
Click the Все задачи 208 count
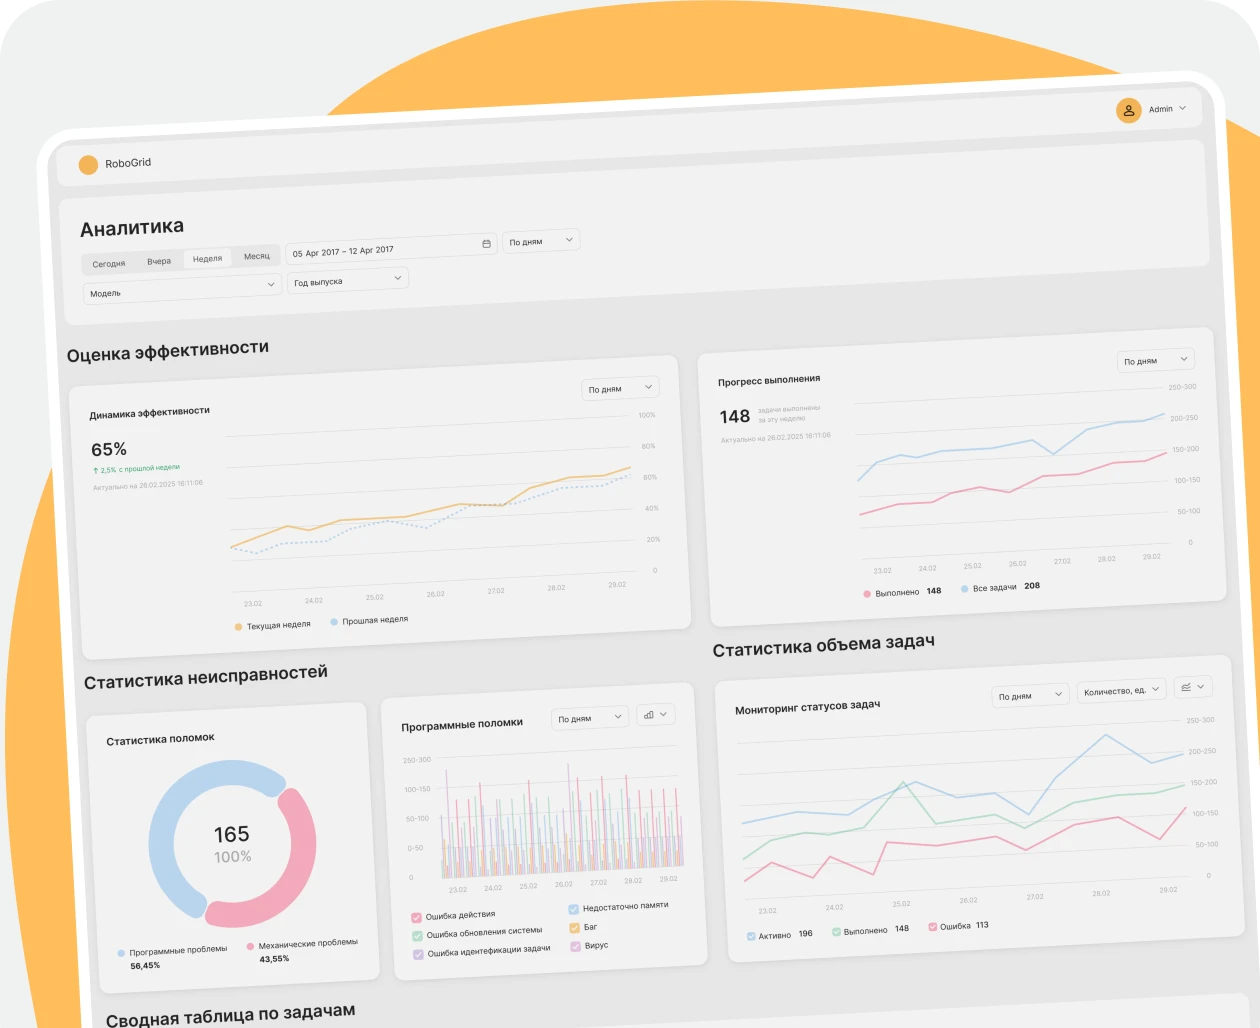coord(1032,586)
